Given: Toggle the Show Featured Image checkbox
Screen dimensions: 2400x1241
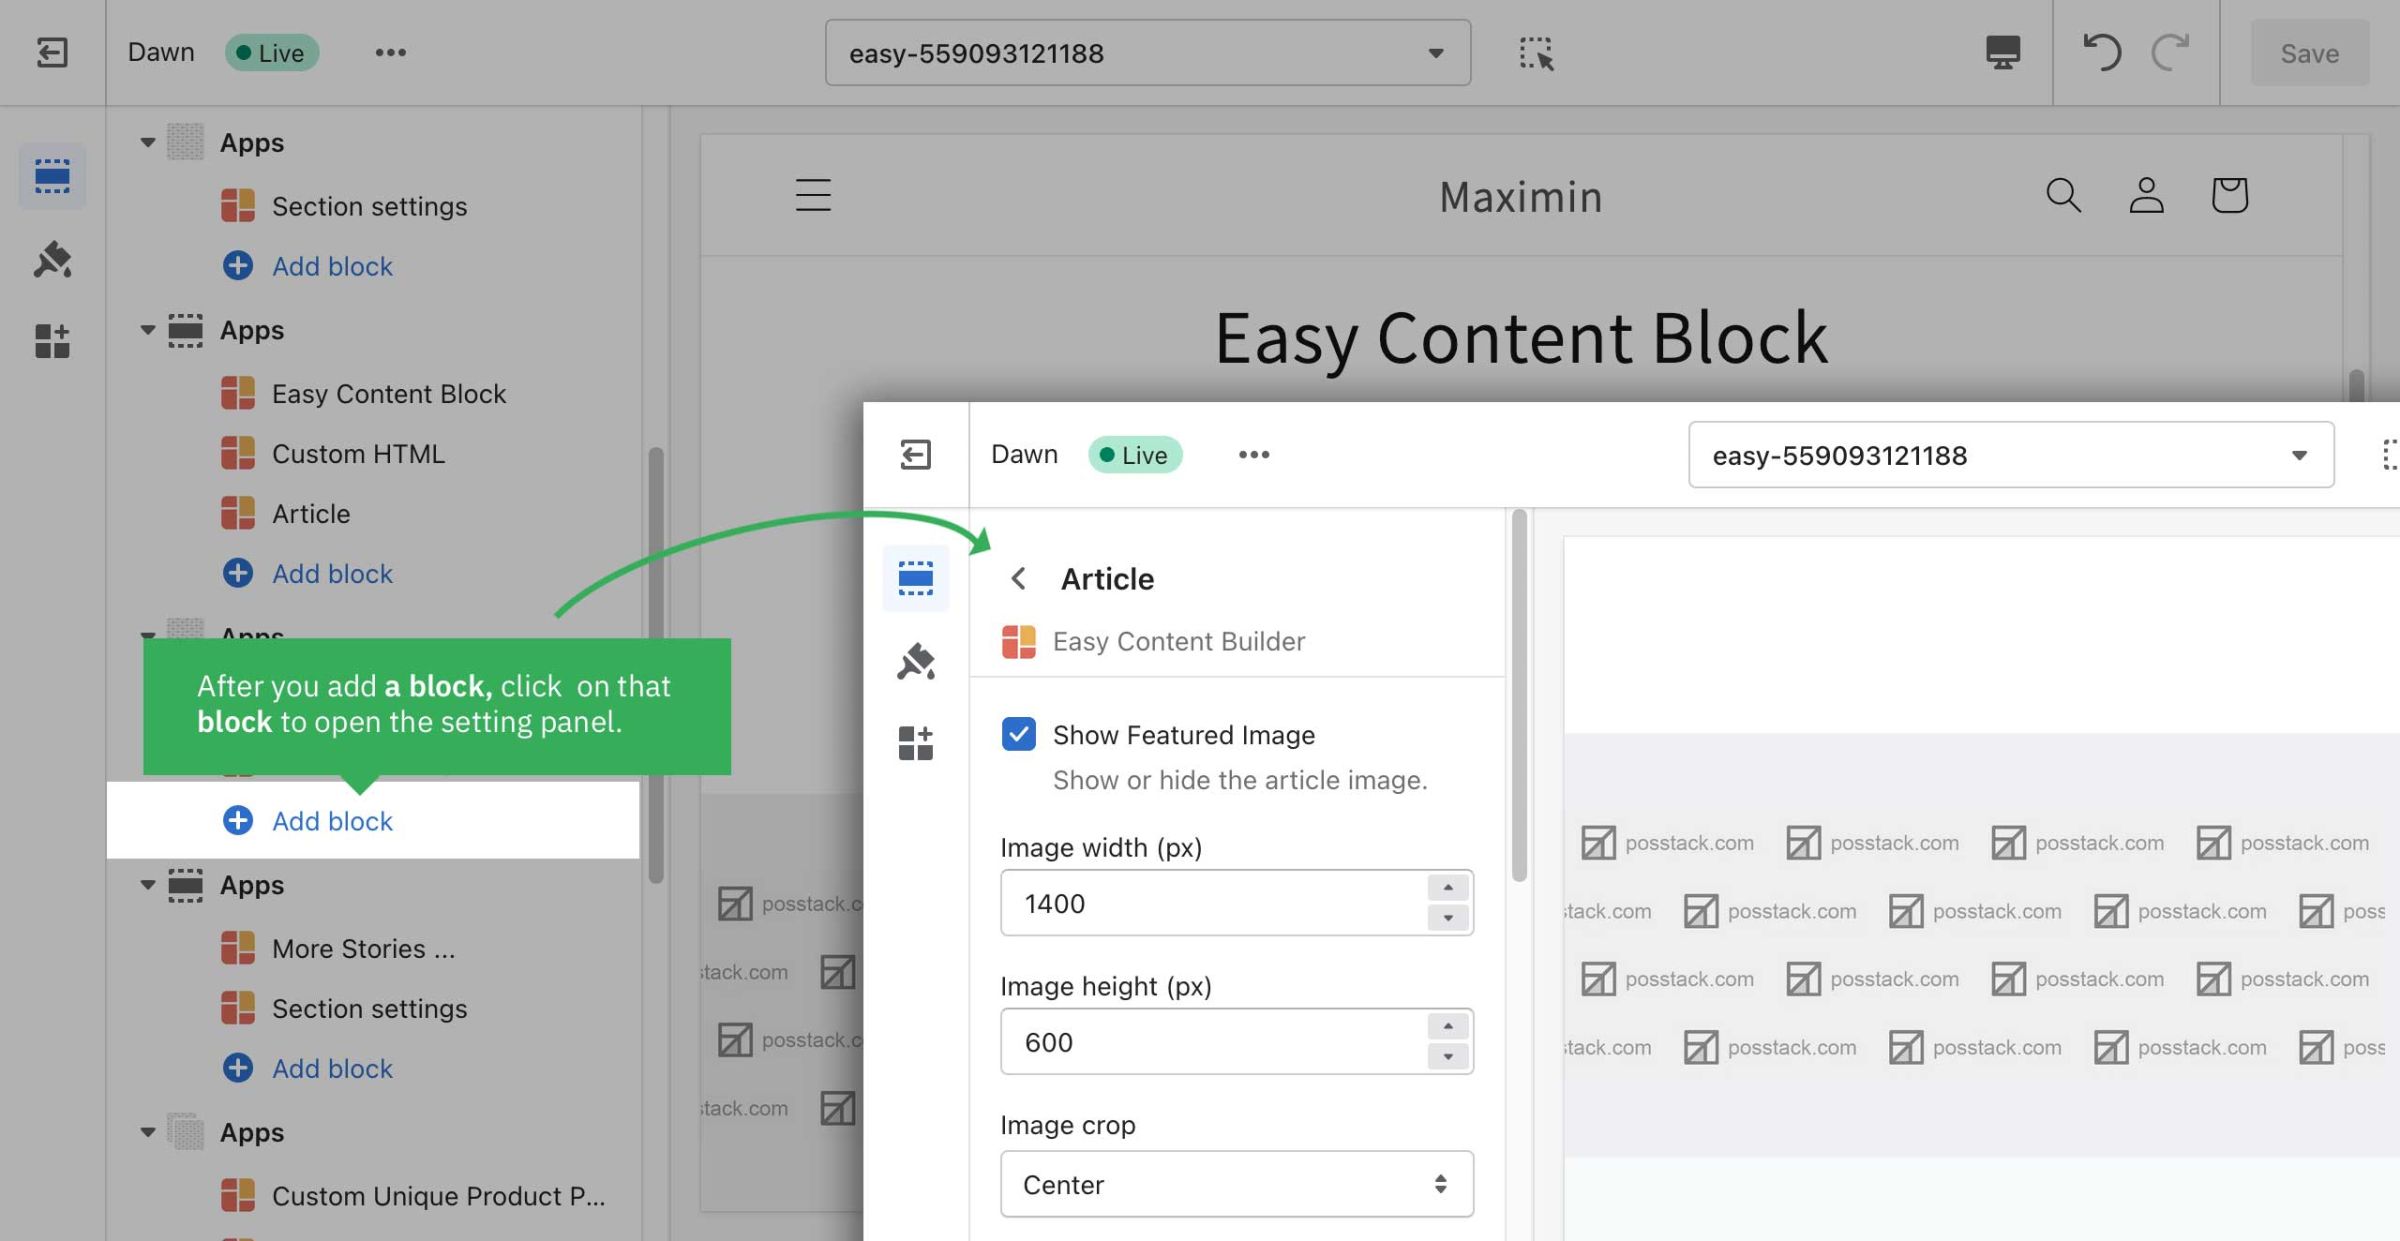Looking at the screenshot, I should click(x=1018, y=734).
